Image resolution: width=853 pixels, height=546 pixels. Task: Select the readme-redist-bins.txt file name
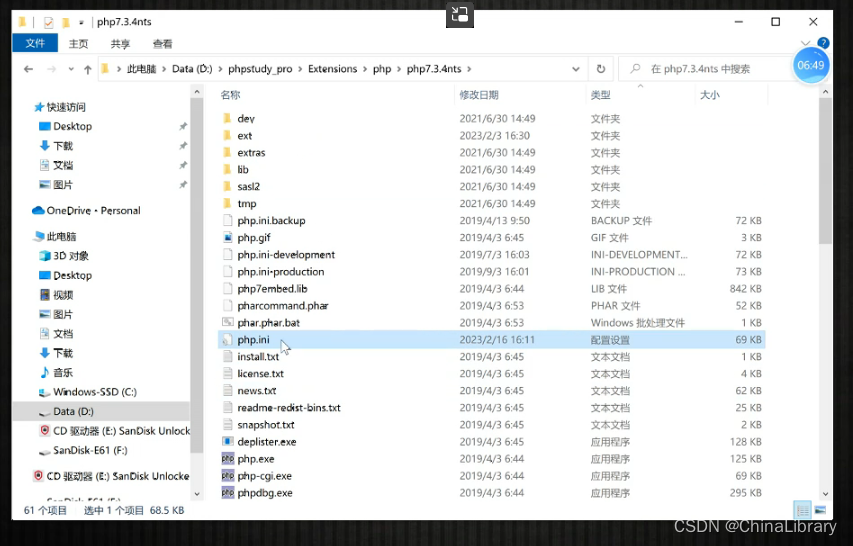(289, 408)
